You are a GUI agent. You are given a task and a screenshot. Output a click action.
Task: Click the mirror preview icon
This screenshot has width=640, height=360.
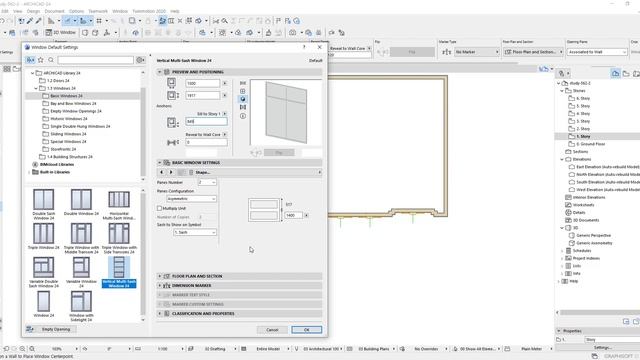[243, 107]
